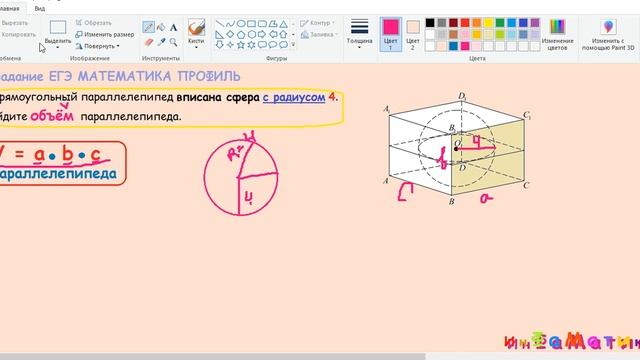Select the Text tool

[x=173, y=28]
